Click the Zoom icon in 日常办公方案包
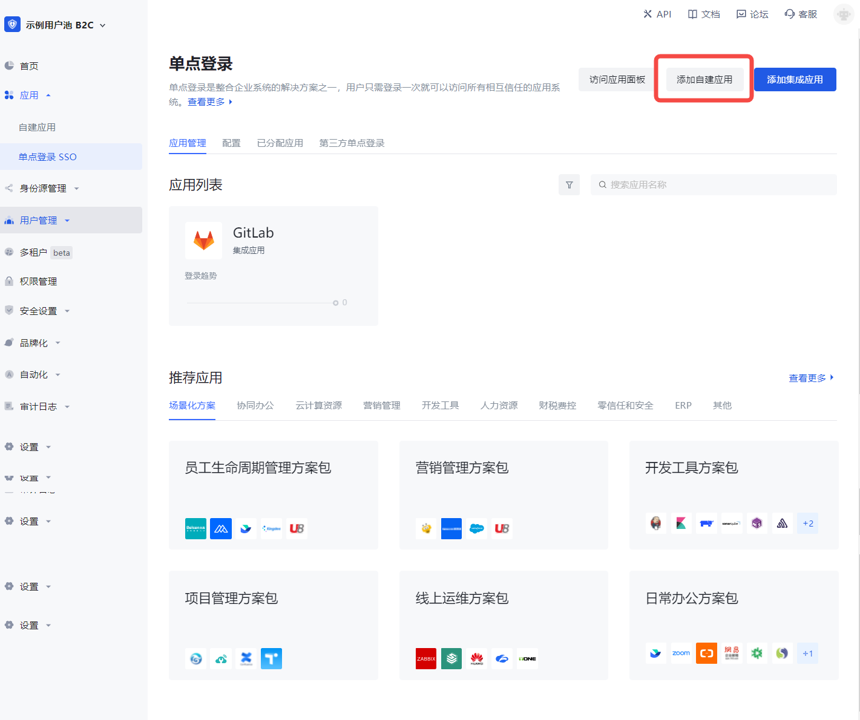The image size is (860, 720). [x=681, y=653]
